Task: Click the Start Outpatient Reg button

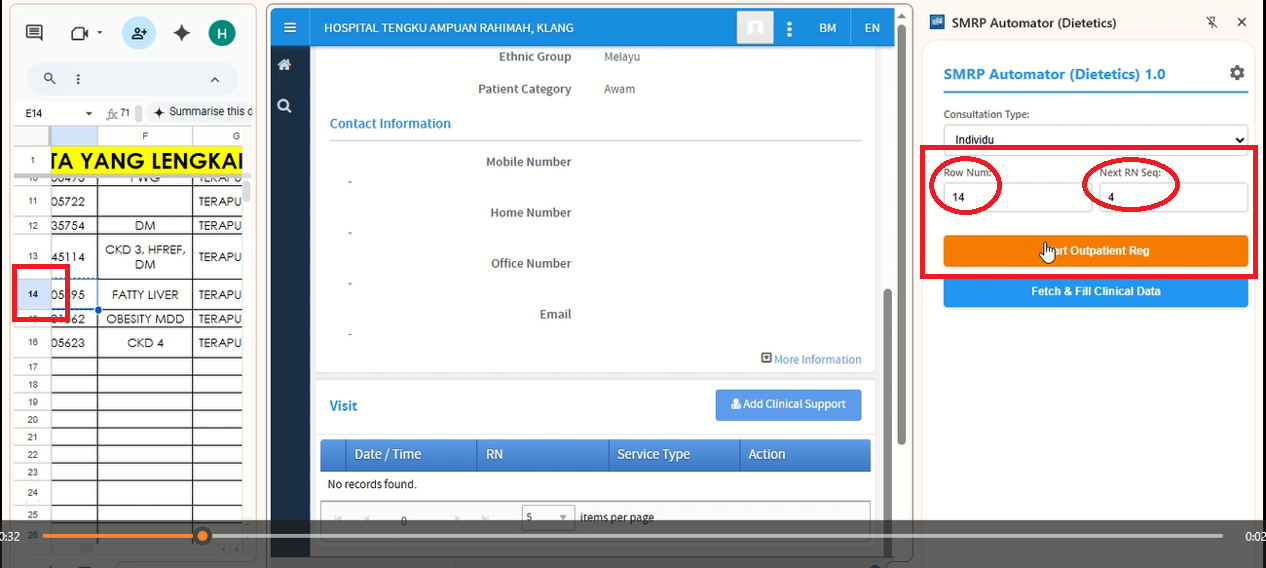Action: (1095, 251)
